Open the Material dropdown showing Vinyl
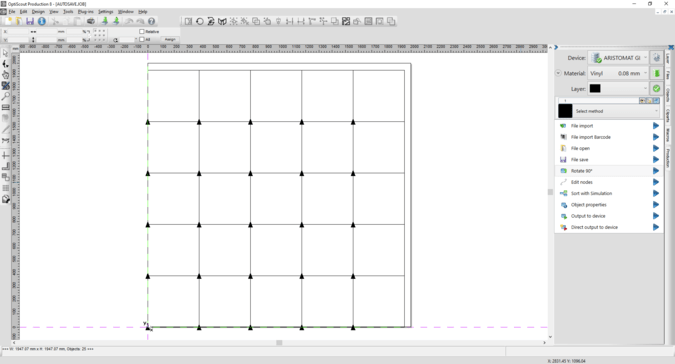 pyautogui.click(x=619, y=74)
